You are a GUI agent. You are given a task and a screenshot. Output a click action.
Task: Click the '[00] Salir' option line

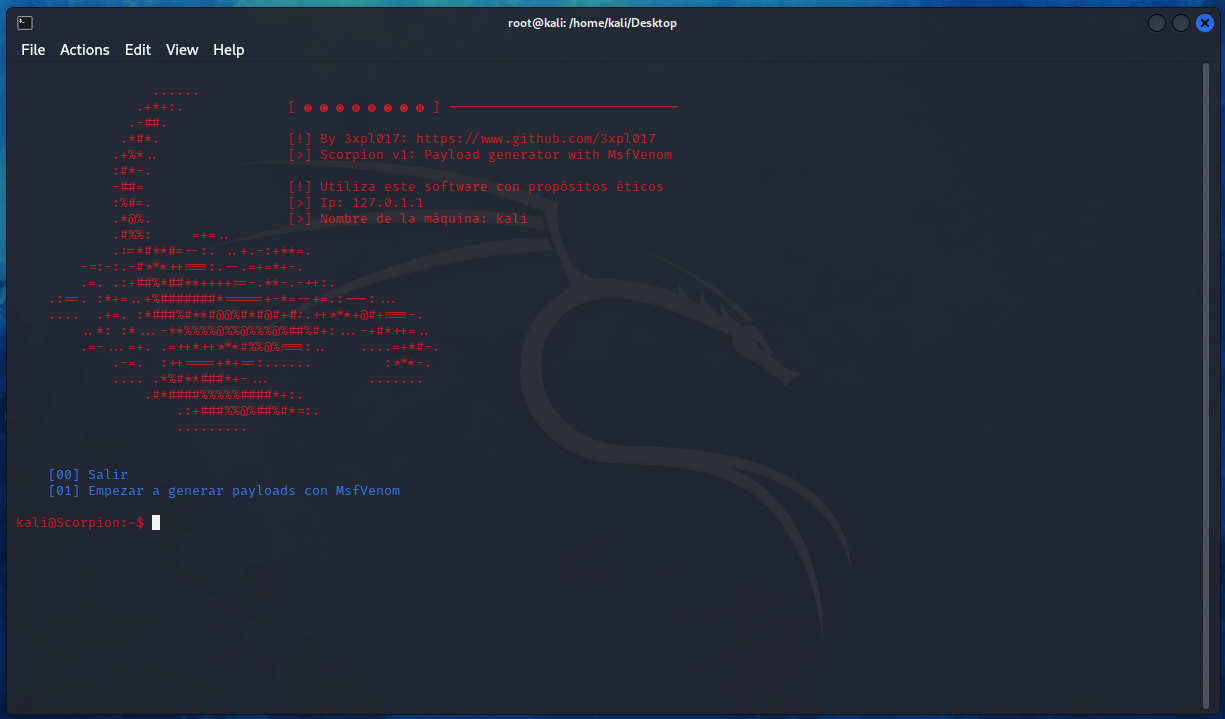(88, 475)
